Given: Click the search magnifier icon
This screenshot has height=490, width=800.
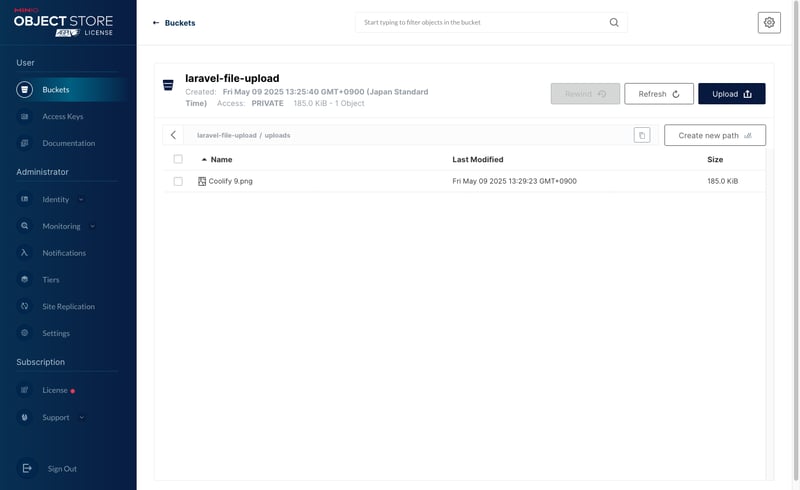Looking at the screenshot, I should [x=614, y=22].
